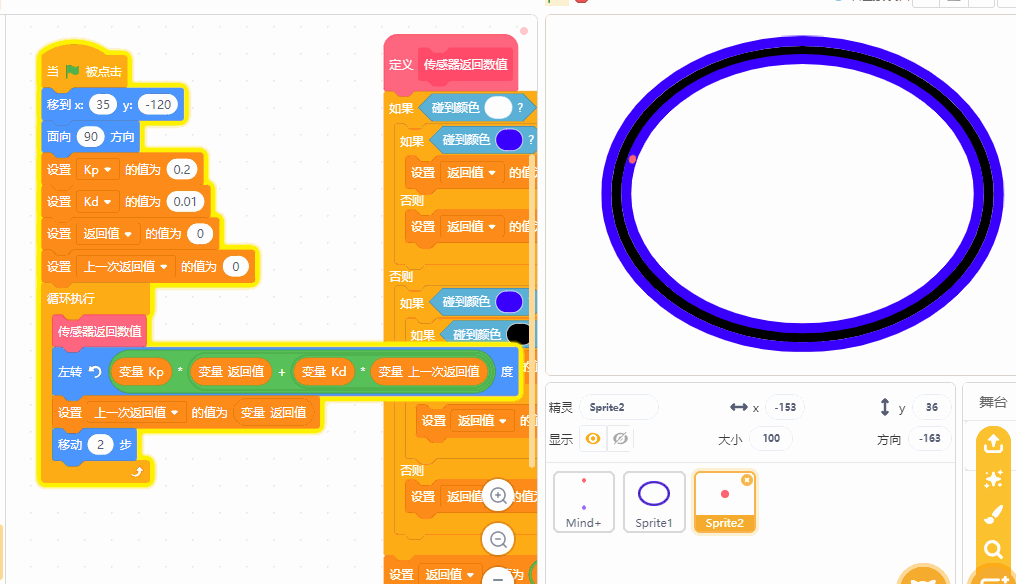Viewport: 1016px width, 584px height.
Task: Edit the x value 35 in the 移到 block
Action: (x=103, y=104)
